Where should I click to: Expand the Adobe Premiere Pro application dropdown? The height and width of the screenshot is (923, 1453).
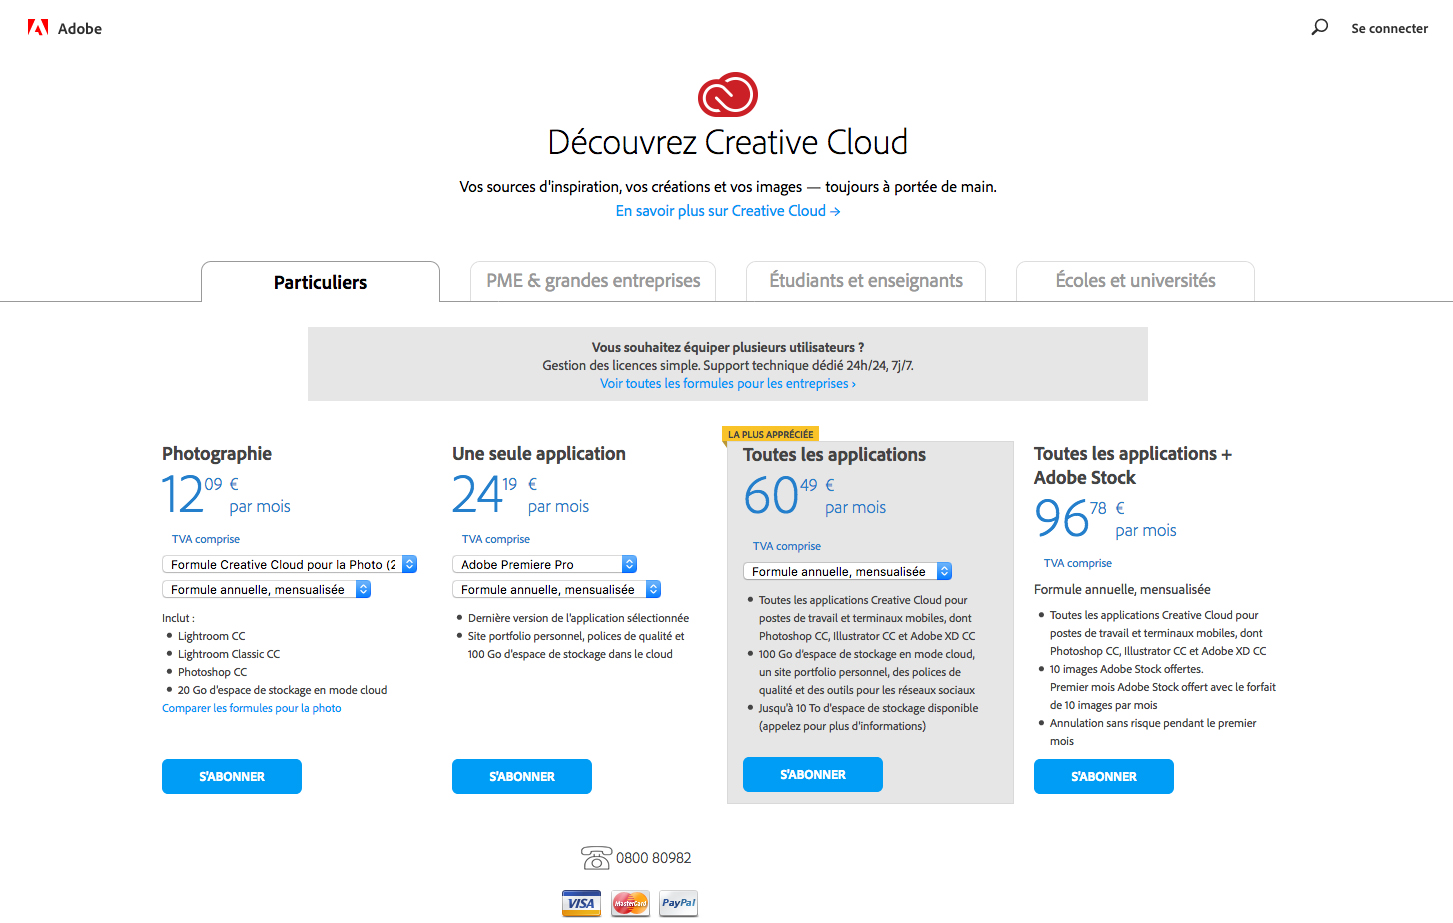[544, 564]
